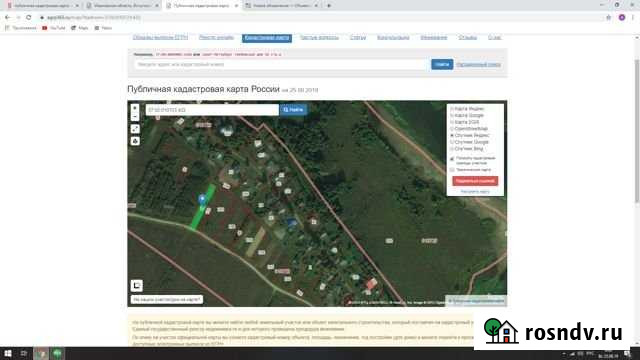Open the notification center in system tray

(x=627, y=354)
